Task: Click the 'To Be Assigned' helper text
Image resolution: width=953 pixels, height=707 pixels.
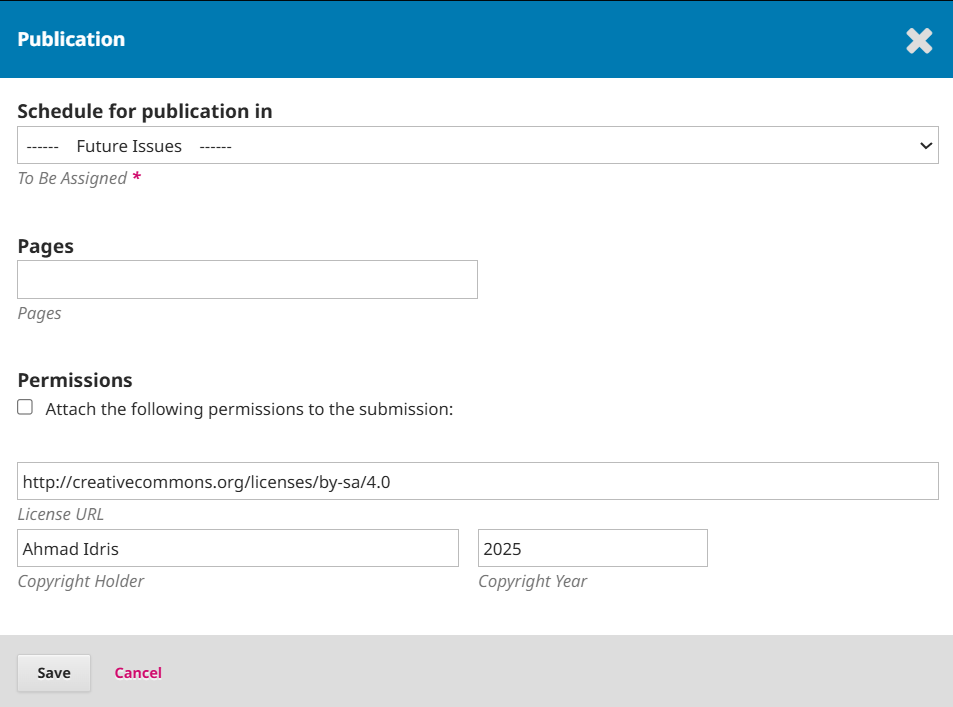Action: pos(72,178)
